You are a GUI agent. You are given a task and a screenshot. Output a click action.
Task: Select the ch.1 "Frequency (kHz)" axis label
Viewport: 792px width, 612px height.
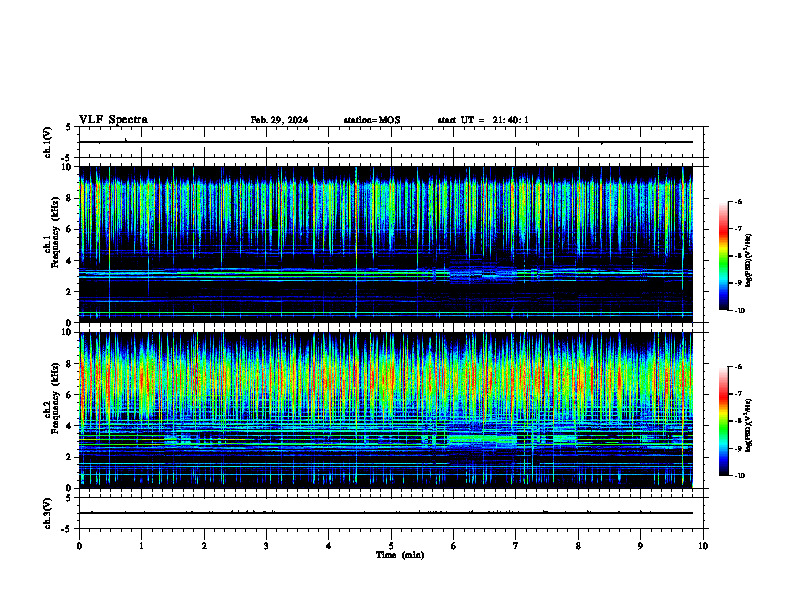pos(56,233)
